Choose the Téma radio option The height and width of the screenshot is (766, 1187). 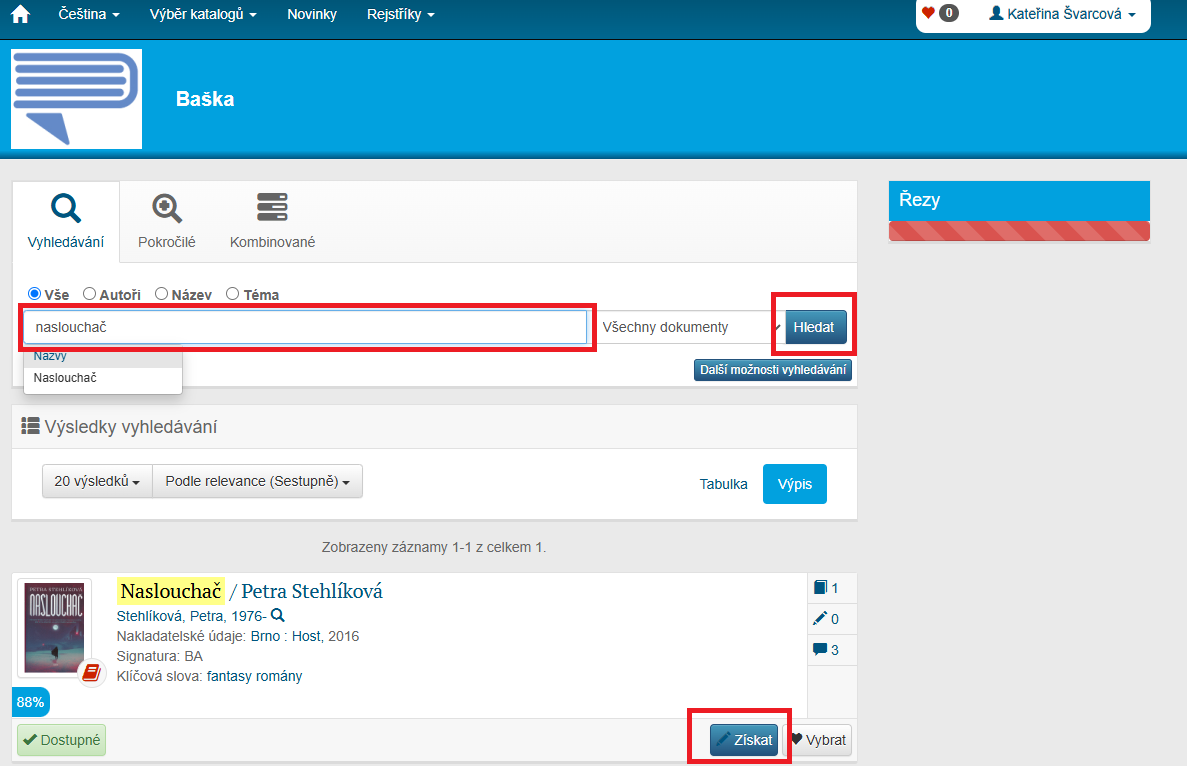pyautogui.click(x=233, y=294)
